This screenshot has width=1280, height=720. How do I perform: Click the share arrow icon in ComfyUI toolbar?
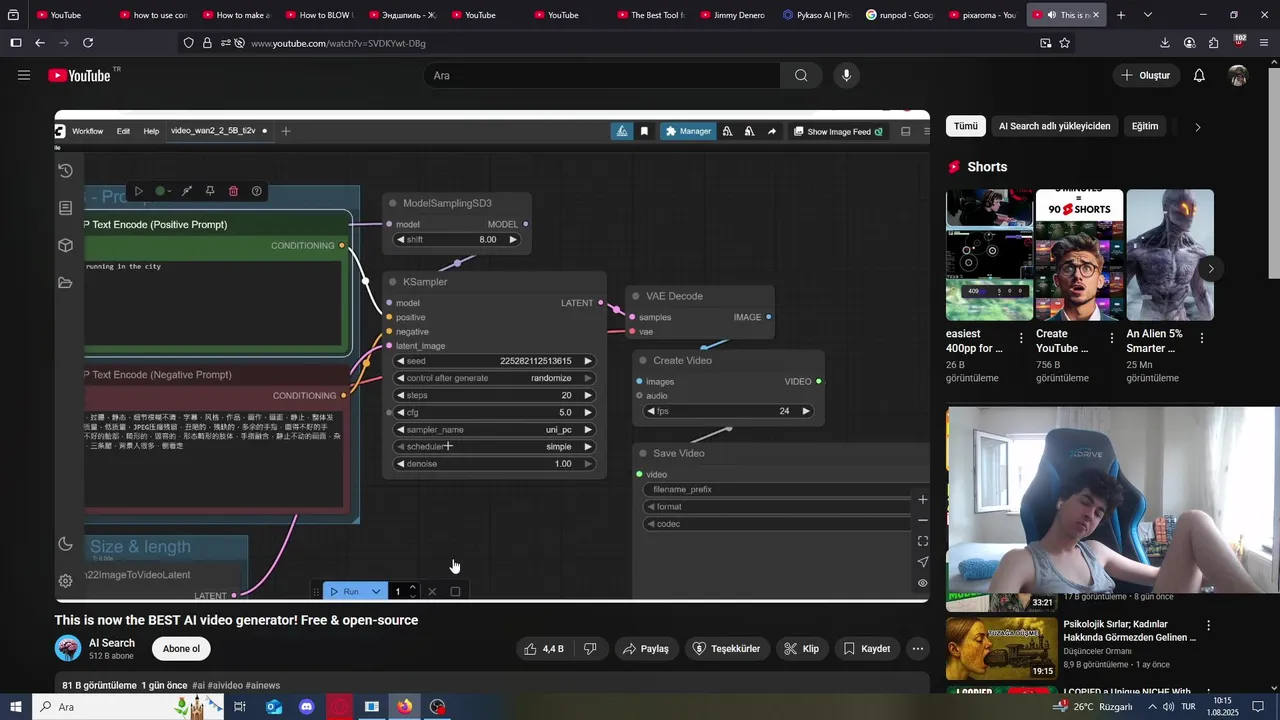point(772,131)
